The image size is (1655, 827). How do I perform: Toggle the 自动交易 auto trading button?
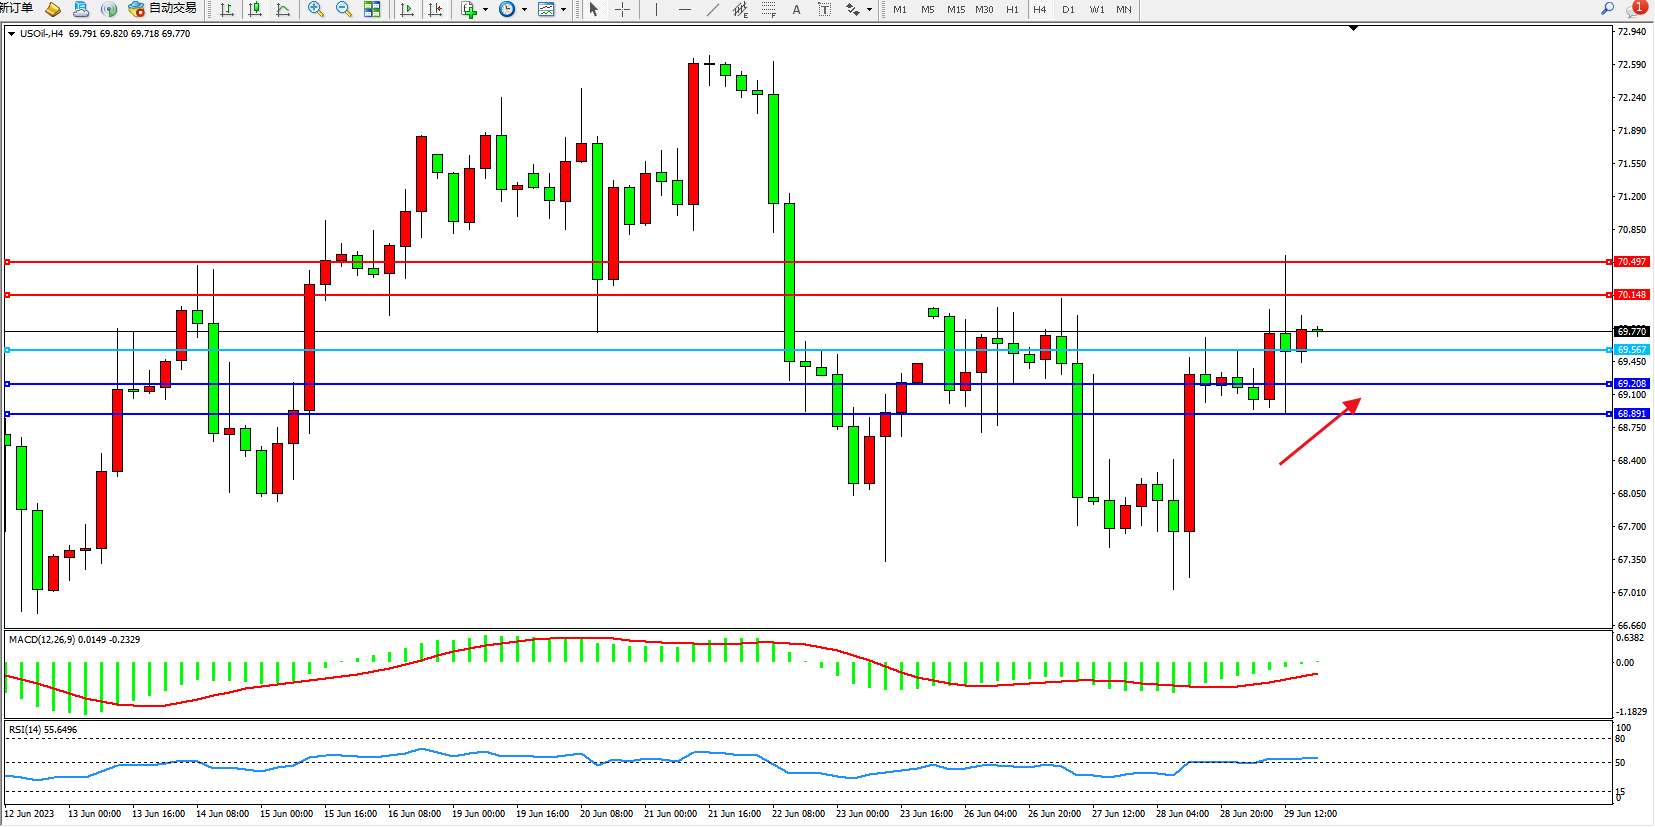tap(163, 9)
